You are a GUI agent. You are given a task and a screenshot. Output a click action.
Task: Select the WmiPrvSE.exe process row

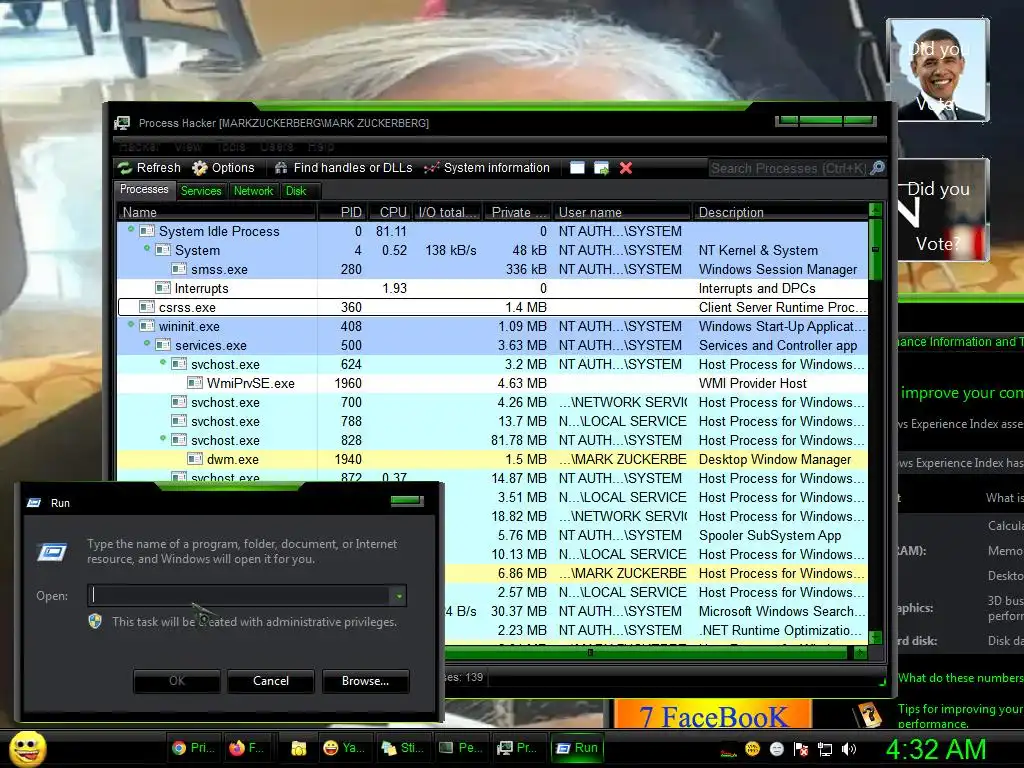click(492, 383)
